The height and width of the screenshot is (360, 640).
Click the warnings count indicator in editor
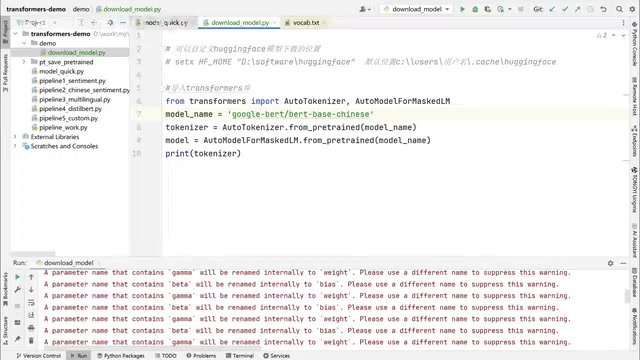602,36
